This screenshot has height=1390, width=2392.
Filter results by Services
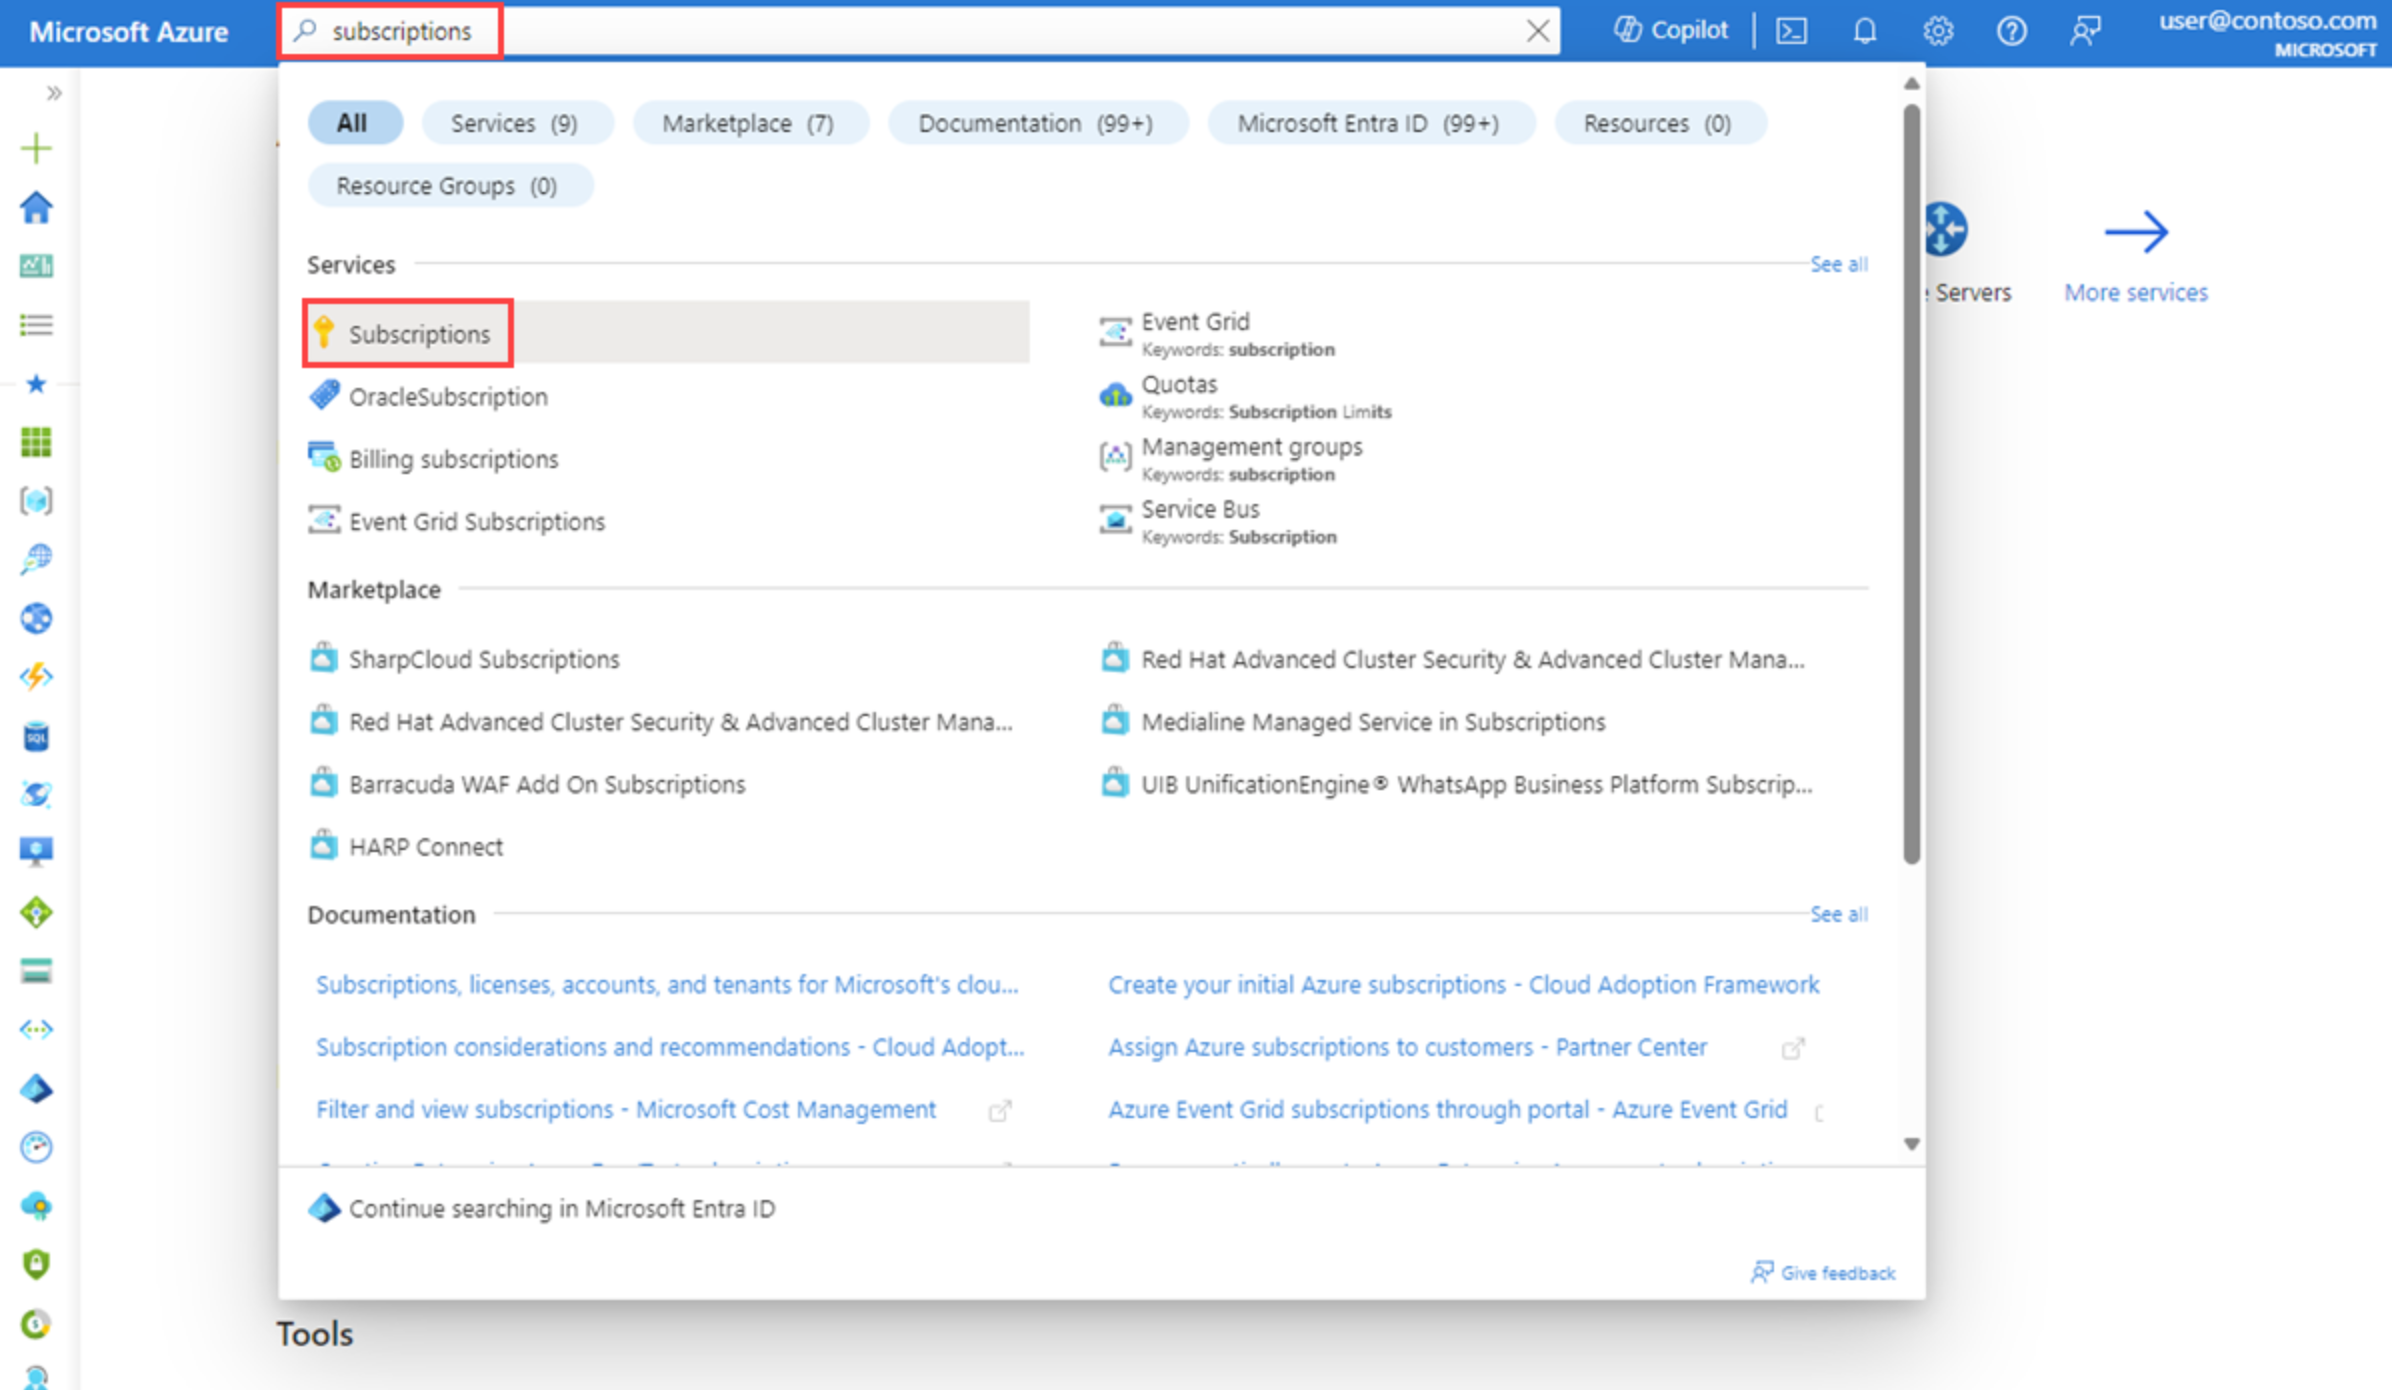tap(517, 122)
